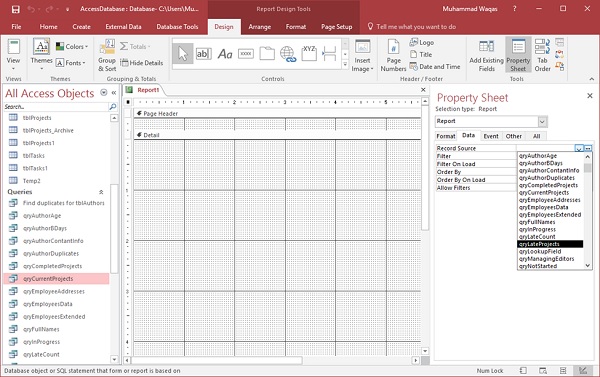Image resolution: width=600 pixels, height=377 pixels.
Task: Collapse the Queries group in navigation pane
Action: 101,192
